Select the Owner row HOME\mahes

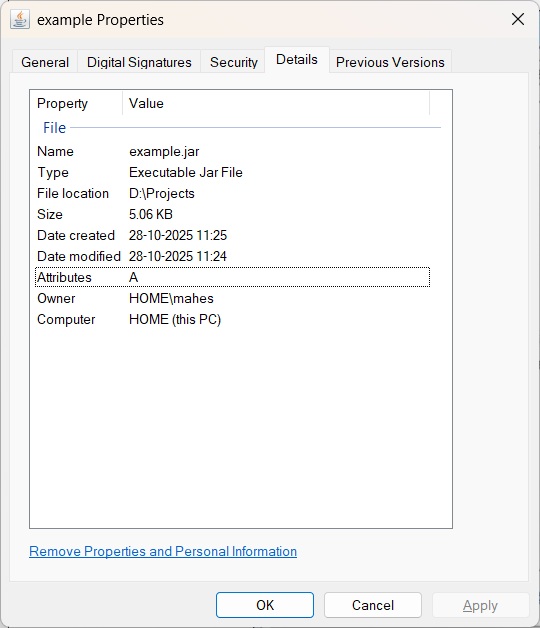coord(232,298)
